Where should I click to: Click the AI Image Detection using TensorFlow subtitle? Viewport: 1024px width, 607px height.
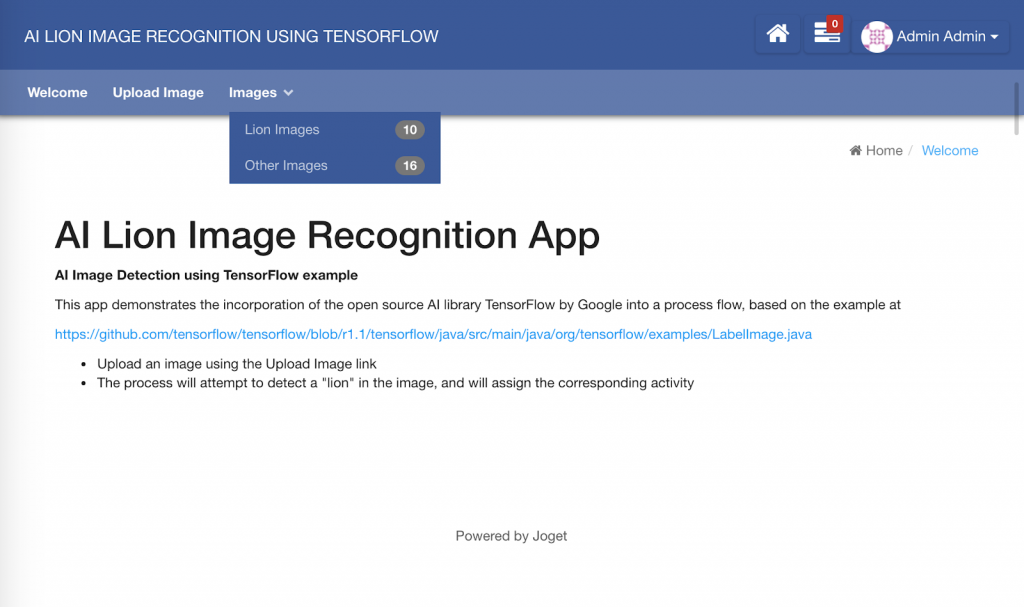[206, 275]
